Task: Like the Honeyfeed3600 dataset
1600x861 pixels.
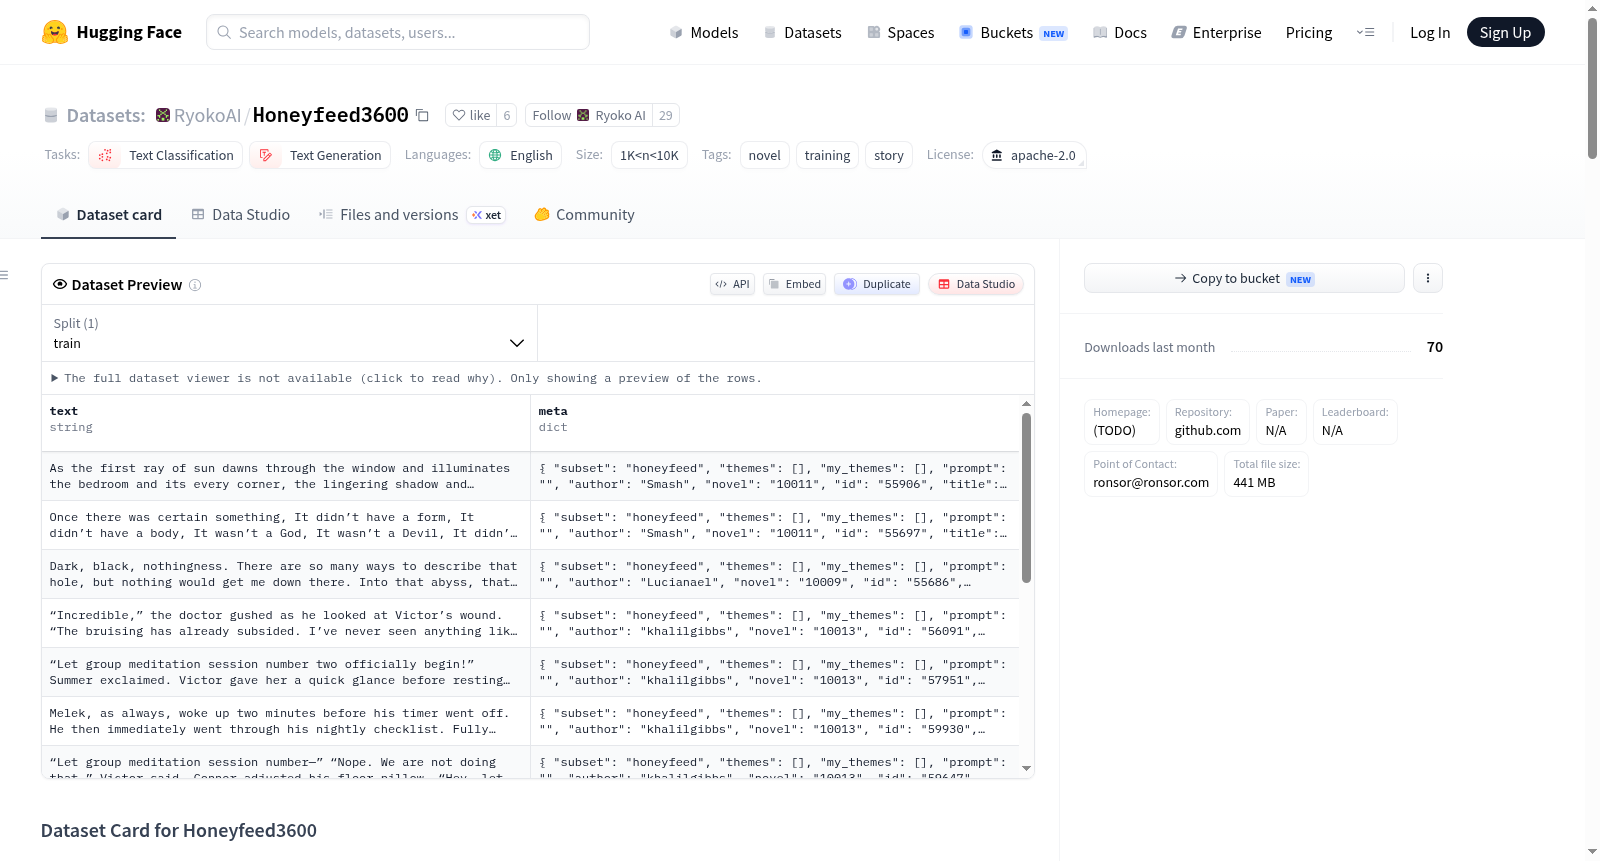Action: point(471,115)
